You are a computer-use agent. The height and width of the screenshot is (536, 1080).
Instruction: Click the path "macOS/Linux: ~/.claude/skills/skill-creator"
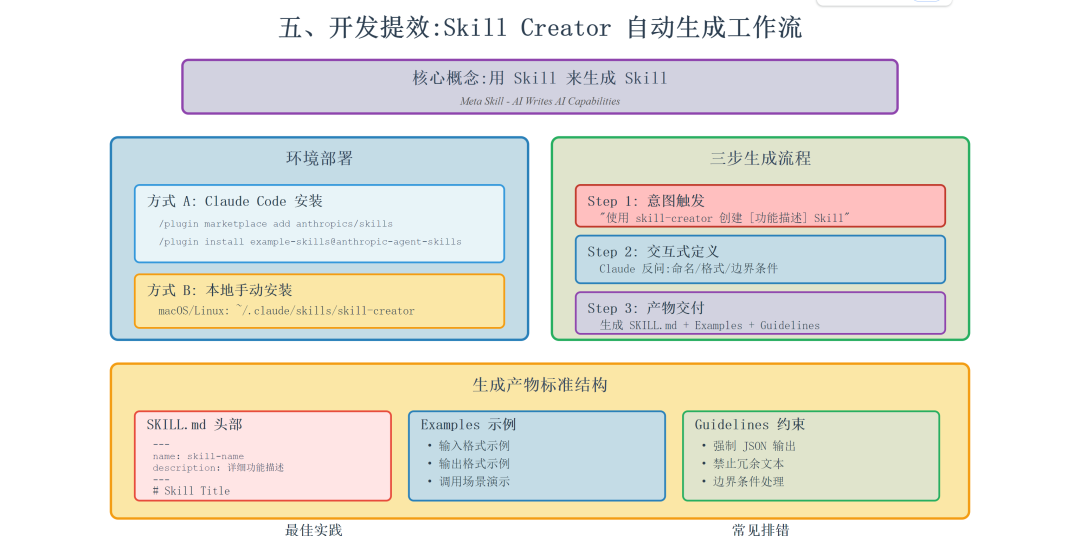pos(287,311)
